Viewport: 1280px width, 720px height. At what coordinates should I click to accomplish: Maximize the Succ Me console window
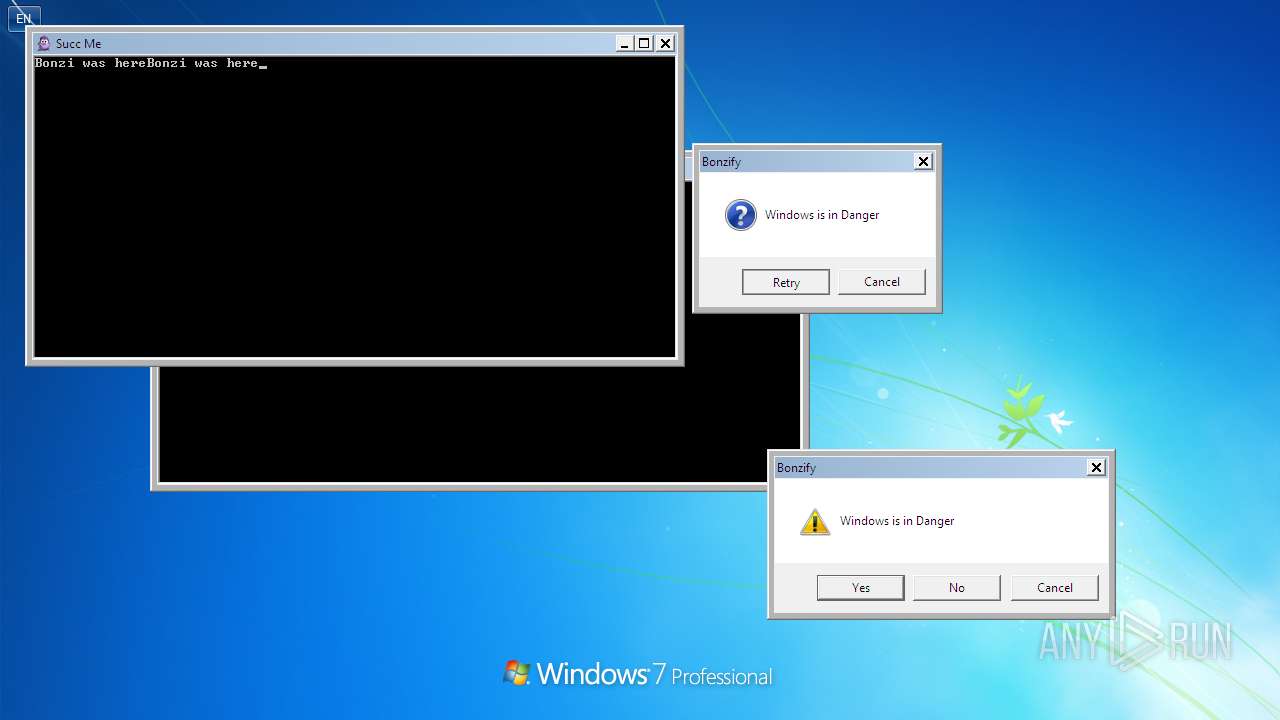[645, 43]
